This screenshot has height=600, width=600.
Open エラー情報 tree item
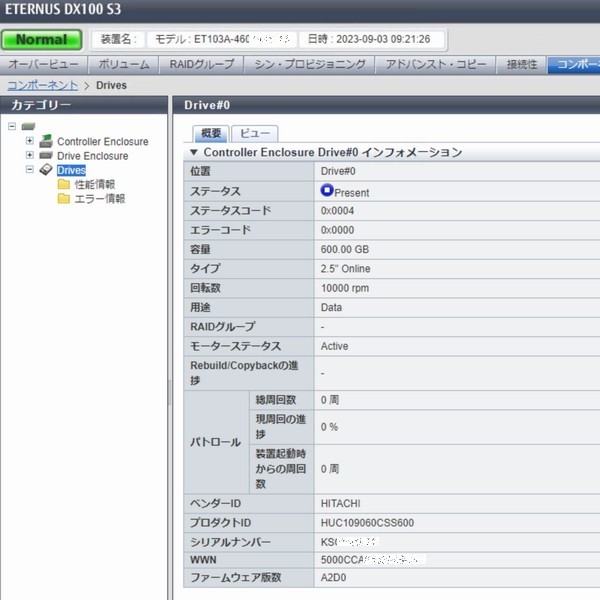click(99, 199)
